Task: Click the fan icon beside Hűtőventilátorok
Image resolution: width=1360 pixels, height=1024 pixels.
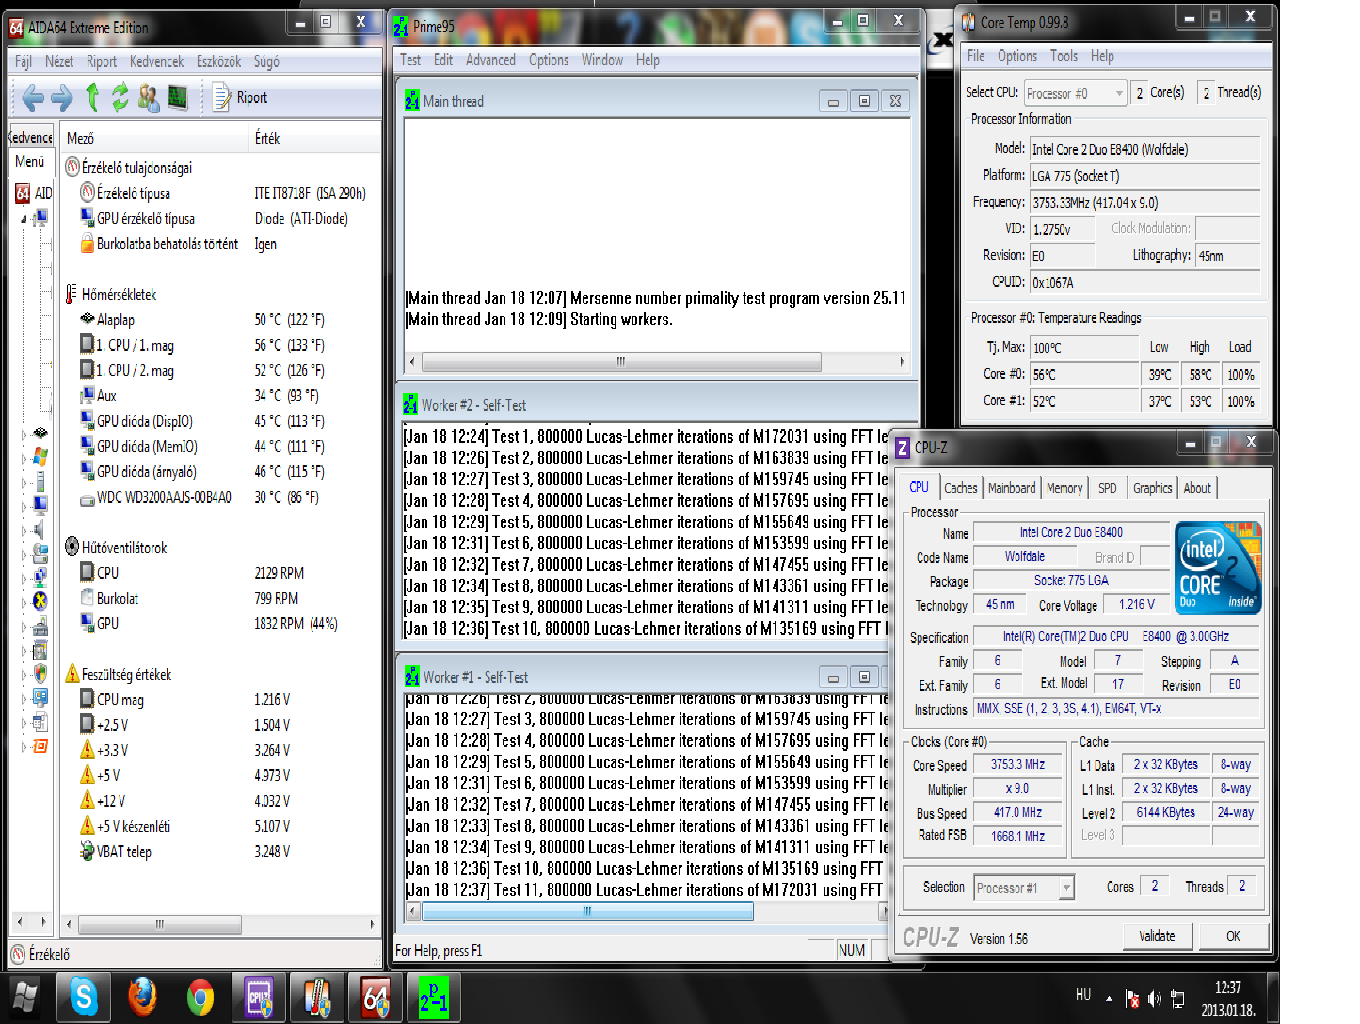Action: 72,547
